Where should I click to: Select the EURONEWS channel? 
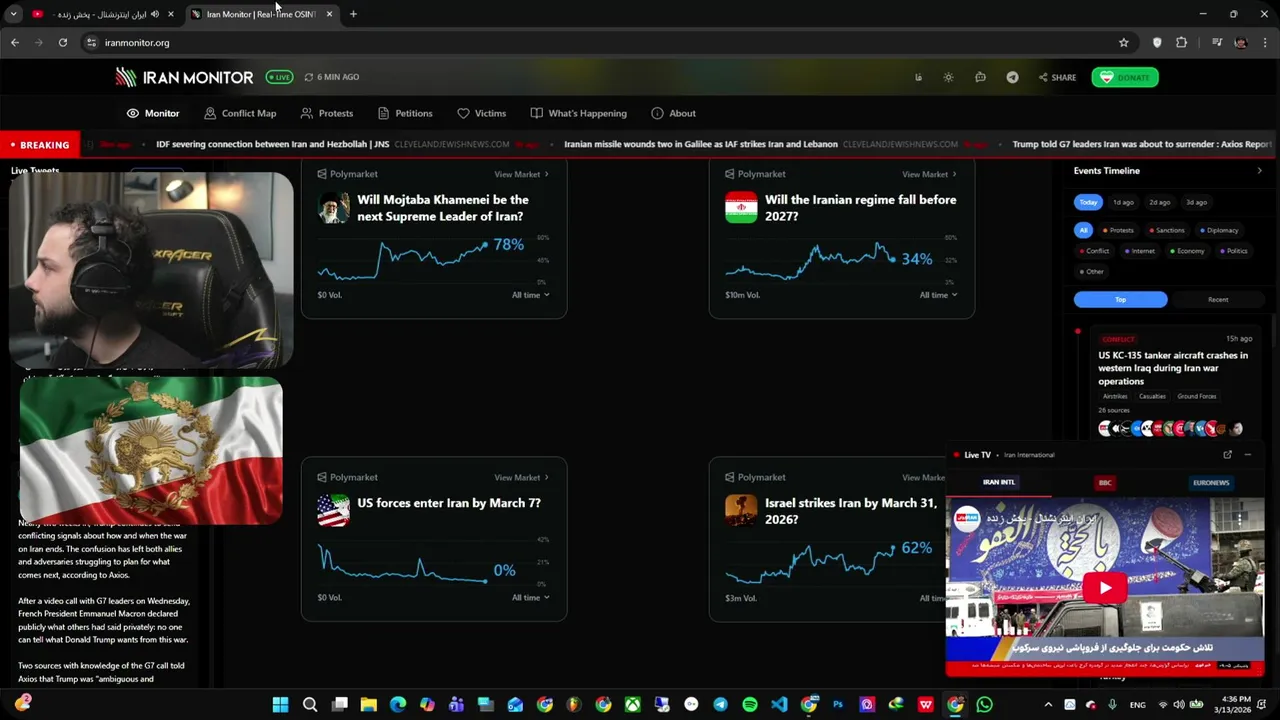[x=1210, y=483]
